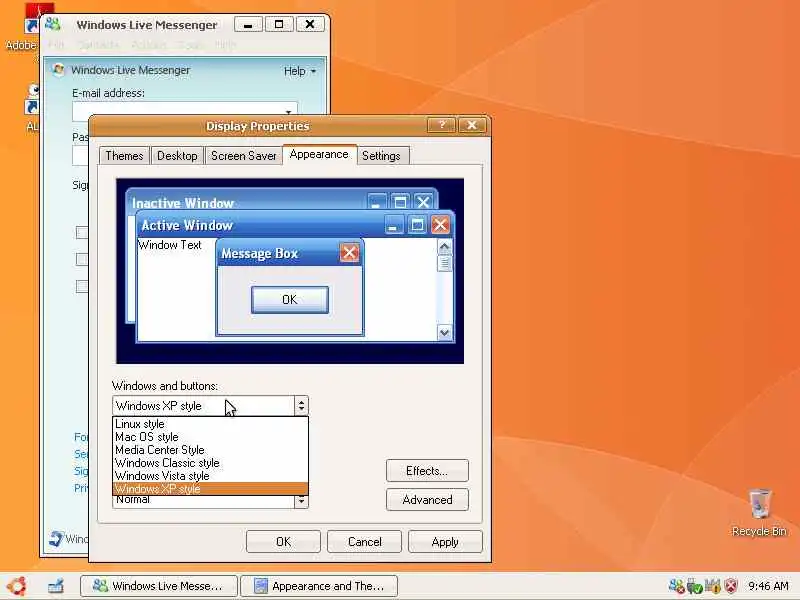The image size is (800, 600).
Task: Close the Windows Live Messenger window
Action: [x=310, y=24]
